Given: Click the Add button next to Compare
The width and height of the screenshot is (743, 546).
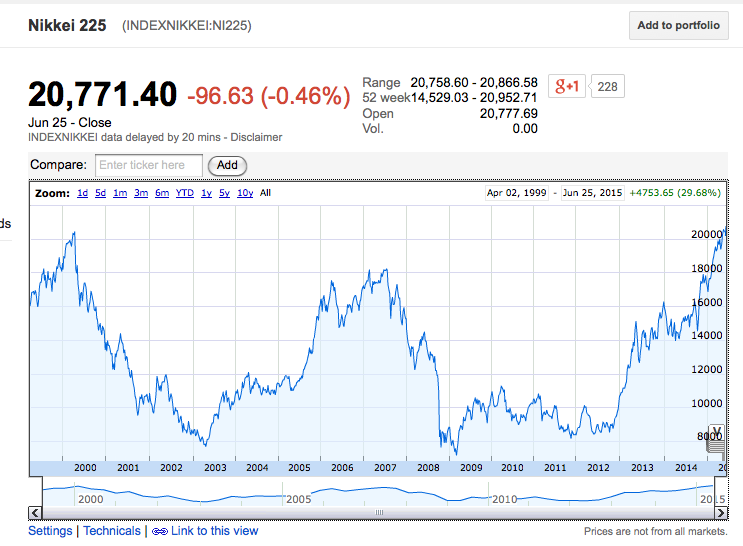Looking at the screenshot, I should (227, 165).
